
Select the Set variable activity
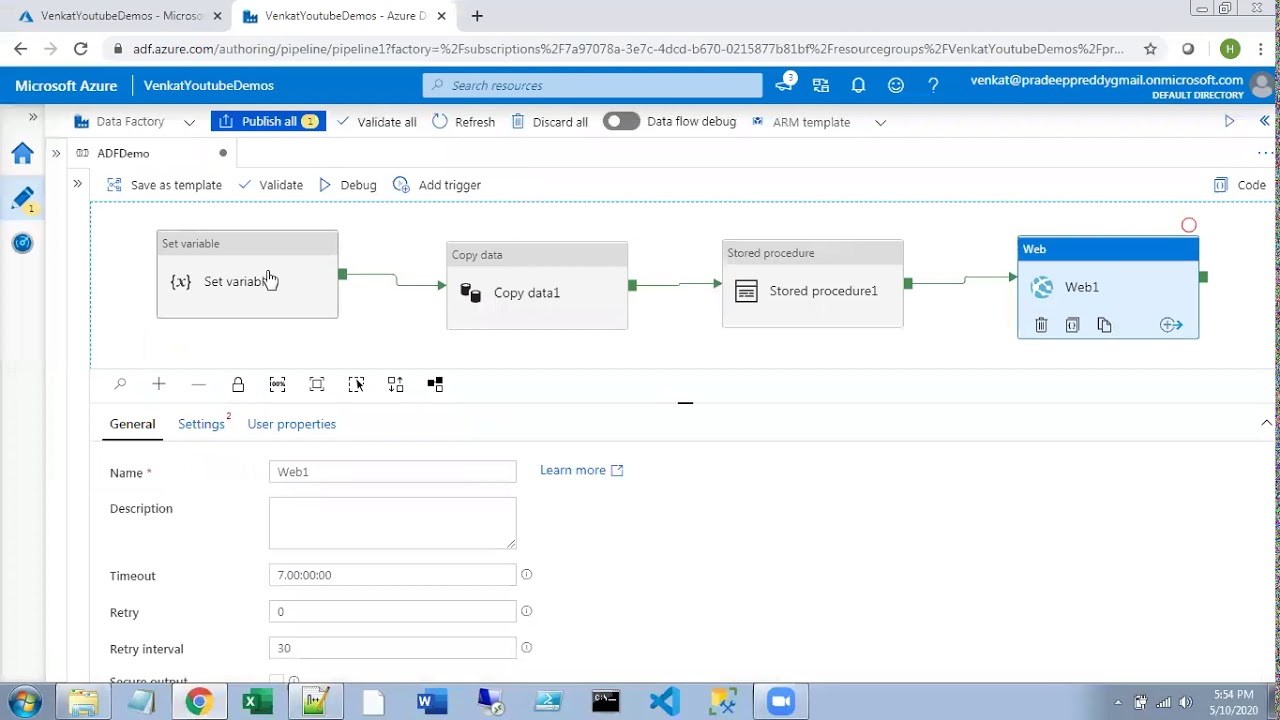(247, 274)
